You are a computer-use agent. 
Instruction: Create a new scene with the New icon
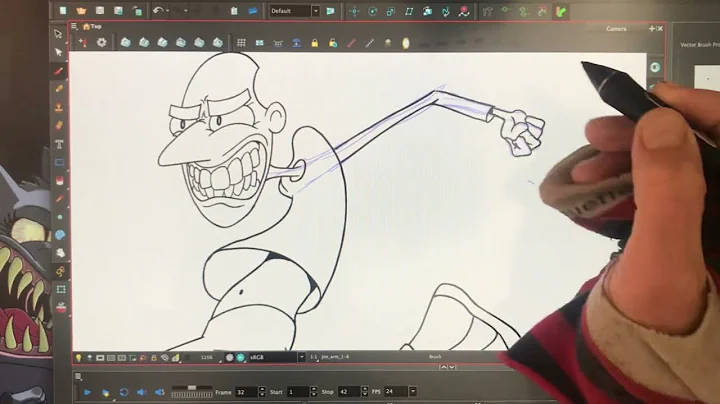[63, 11]
